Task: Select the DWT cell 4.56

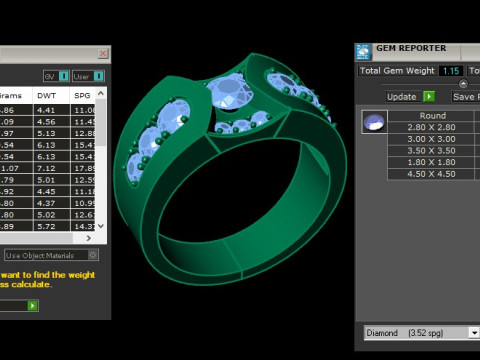Action: coord(51,122)
